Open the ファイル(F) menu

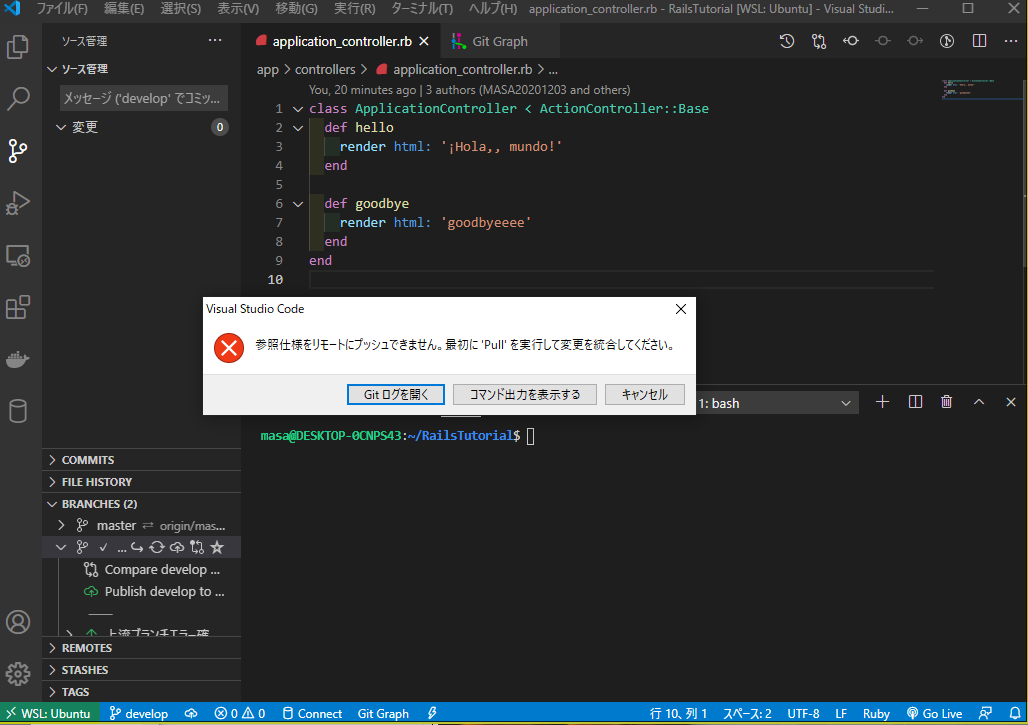[x=62, y=9]
